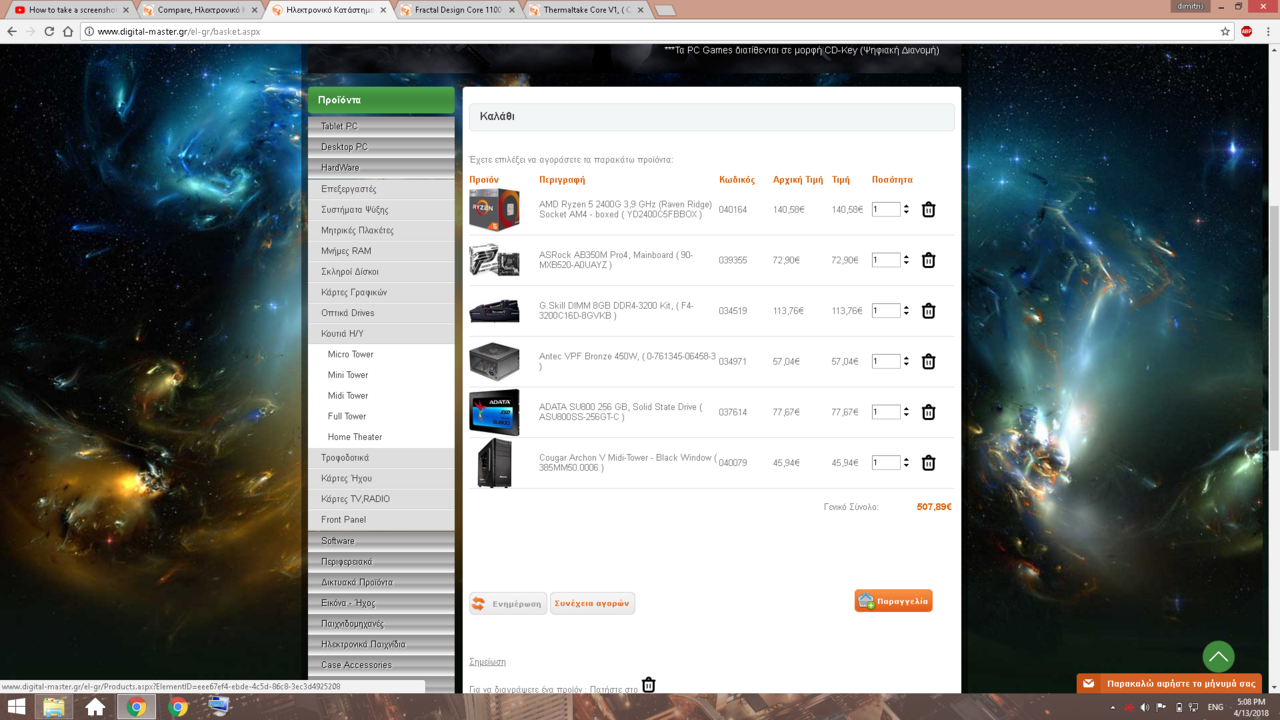
Task: Click the Παραγγελία order button
Action: coord(893,601)
